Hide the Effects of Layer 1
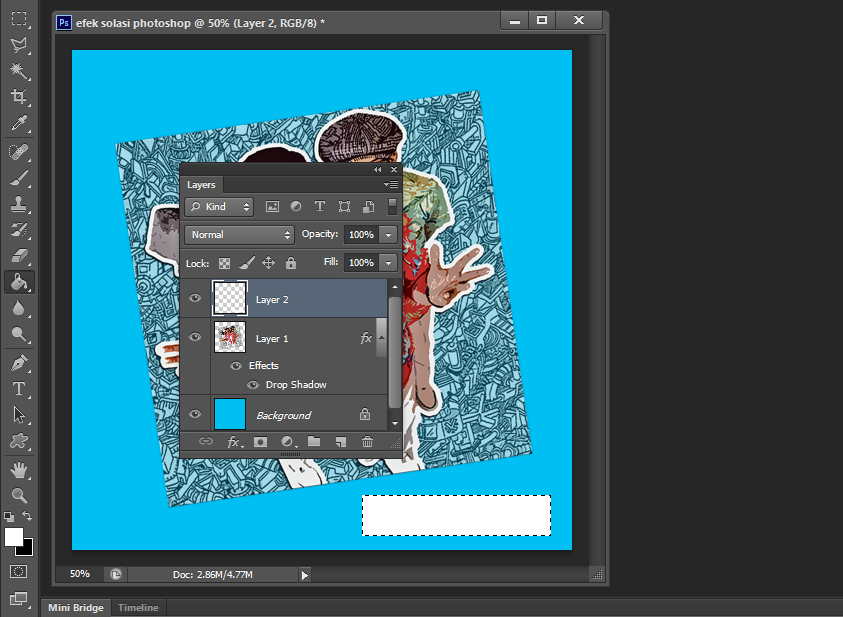 (235, 365)
